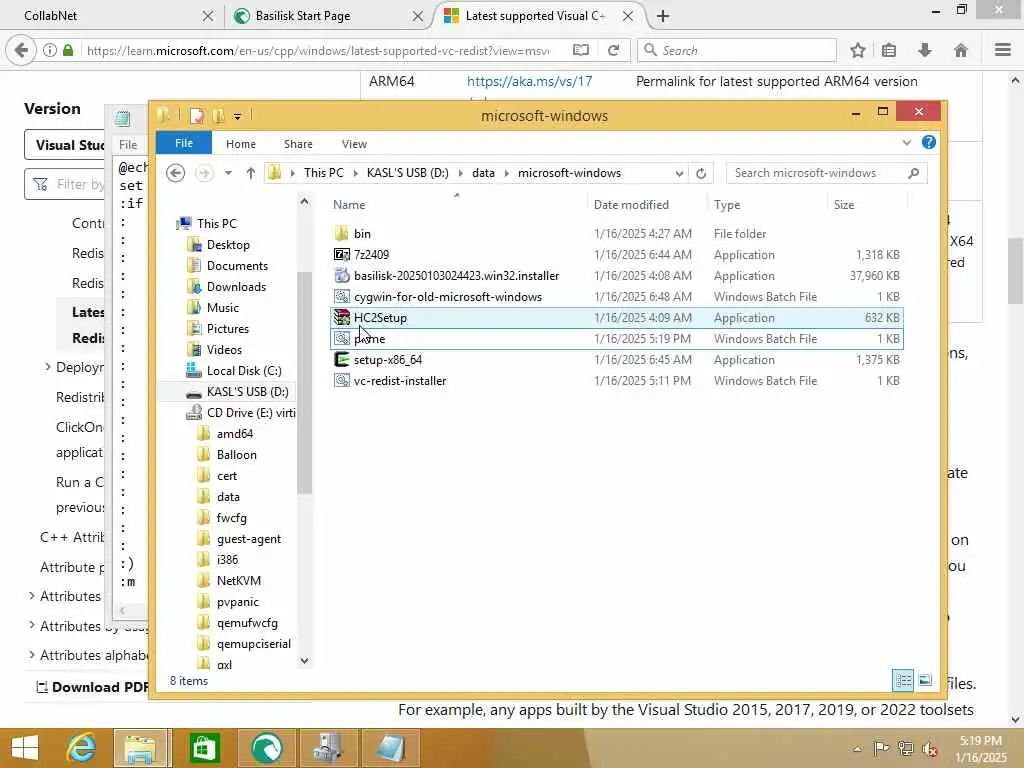Viewport: 1024px width, 768px height.
Task: Expand the Attributes item in docs sidebar
Action: [x=31, y=596]
